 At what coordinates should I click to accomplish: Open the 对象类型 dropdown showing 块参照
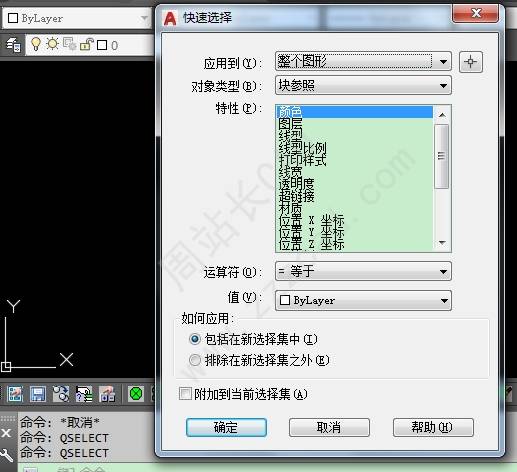coord(363,85)
